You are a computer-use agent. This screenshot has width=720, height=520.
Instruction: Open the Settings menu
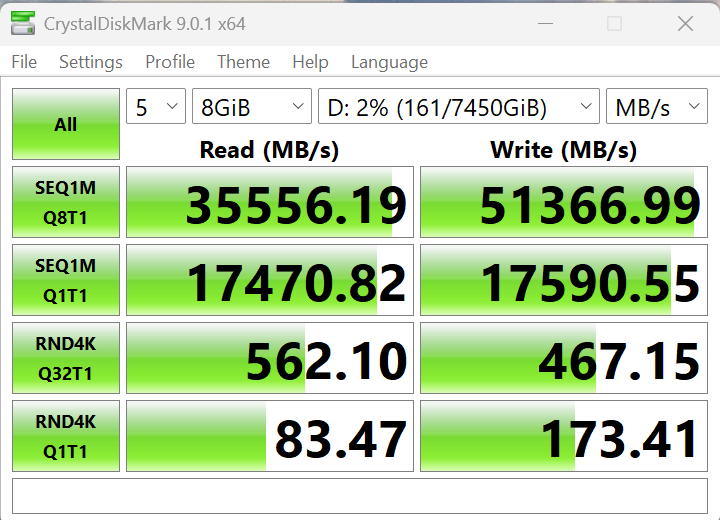[90, 62]
